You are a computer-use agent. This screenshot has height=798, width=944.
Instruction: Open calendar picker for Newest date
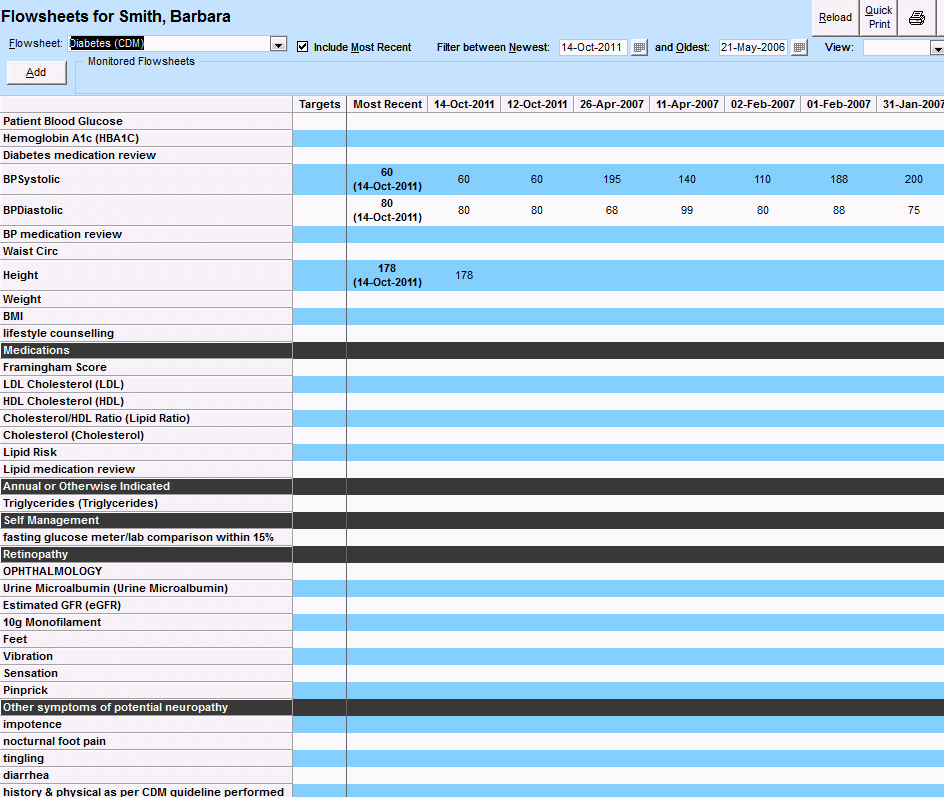[639, 48]
